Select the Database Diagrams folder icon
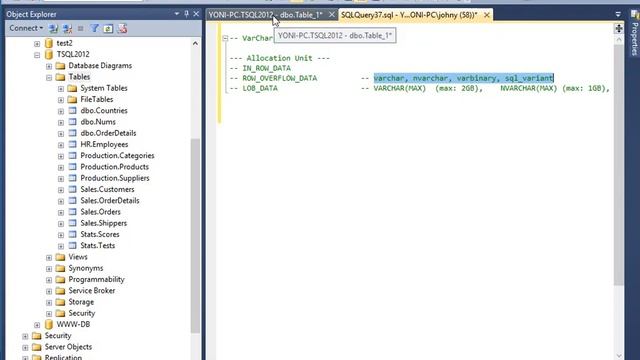The height and width of the screenshot is (360, 640). pos(60,66)
